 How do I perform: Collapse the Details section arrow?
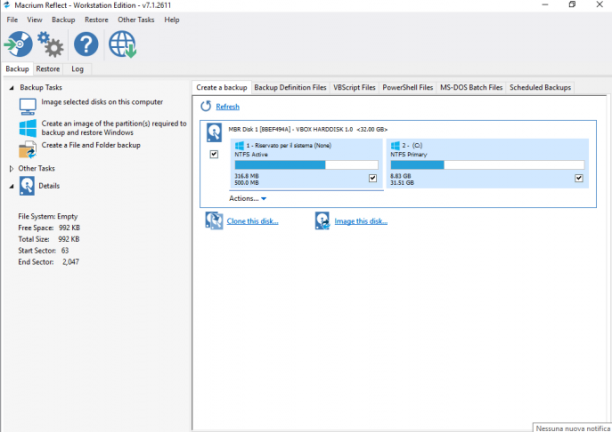(x=11, y=186)
